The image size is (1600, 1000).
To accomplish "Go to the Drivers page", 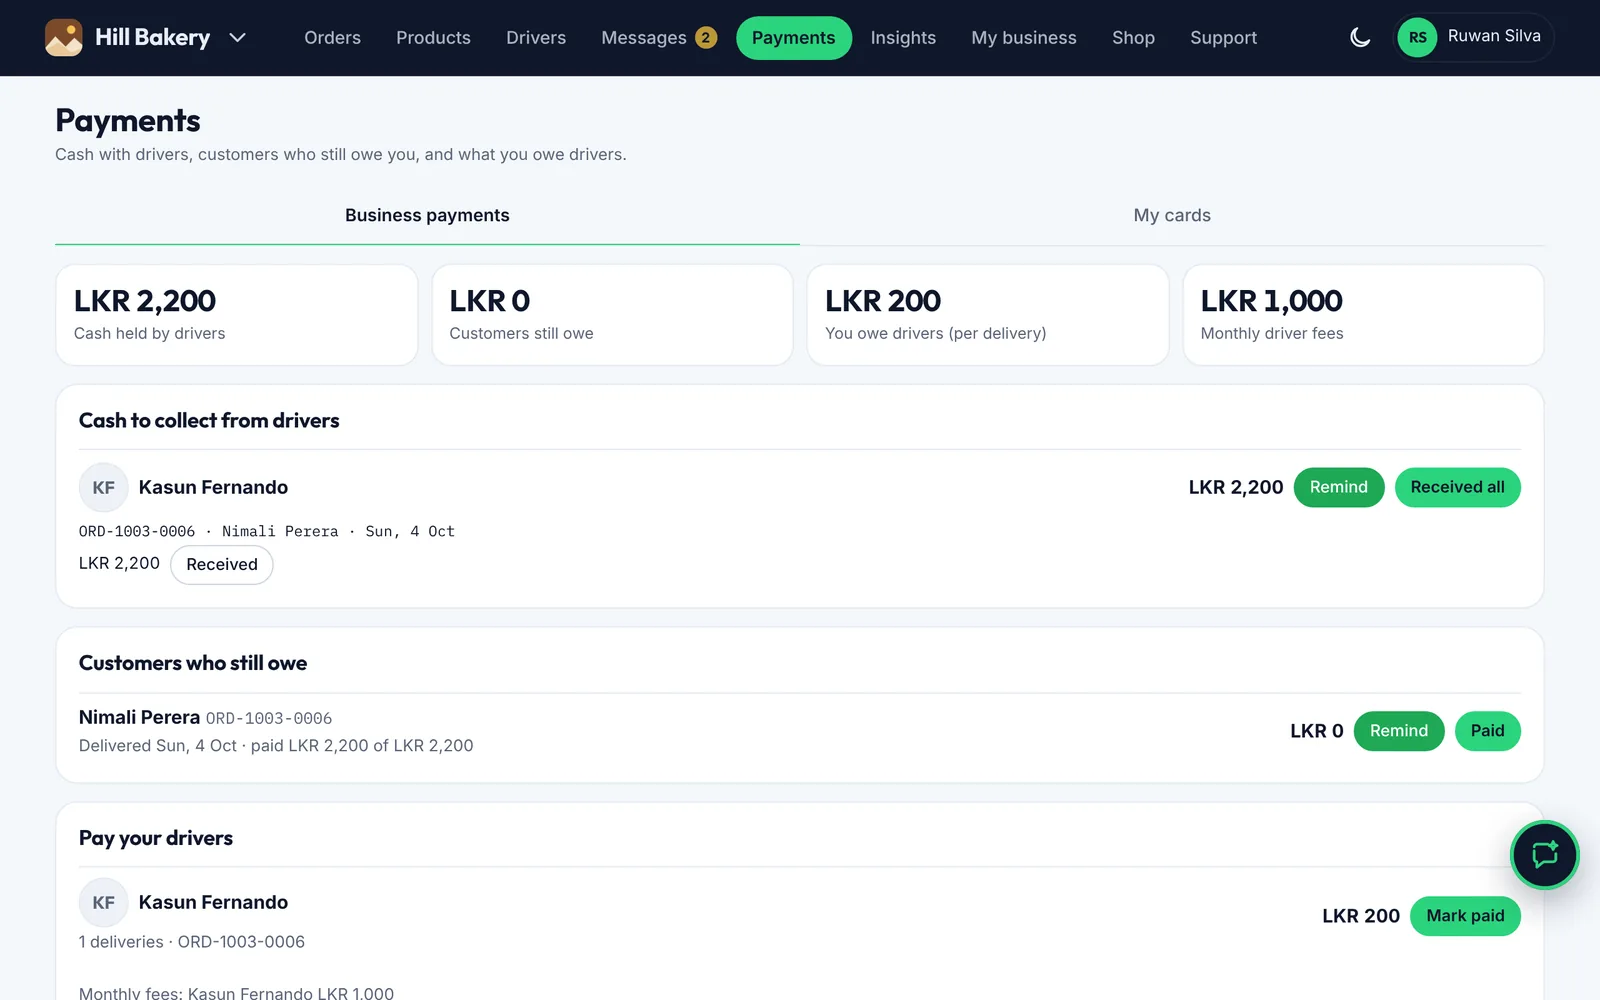I will pyautogui.click(x=536, y=38).
